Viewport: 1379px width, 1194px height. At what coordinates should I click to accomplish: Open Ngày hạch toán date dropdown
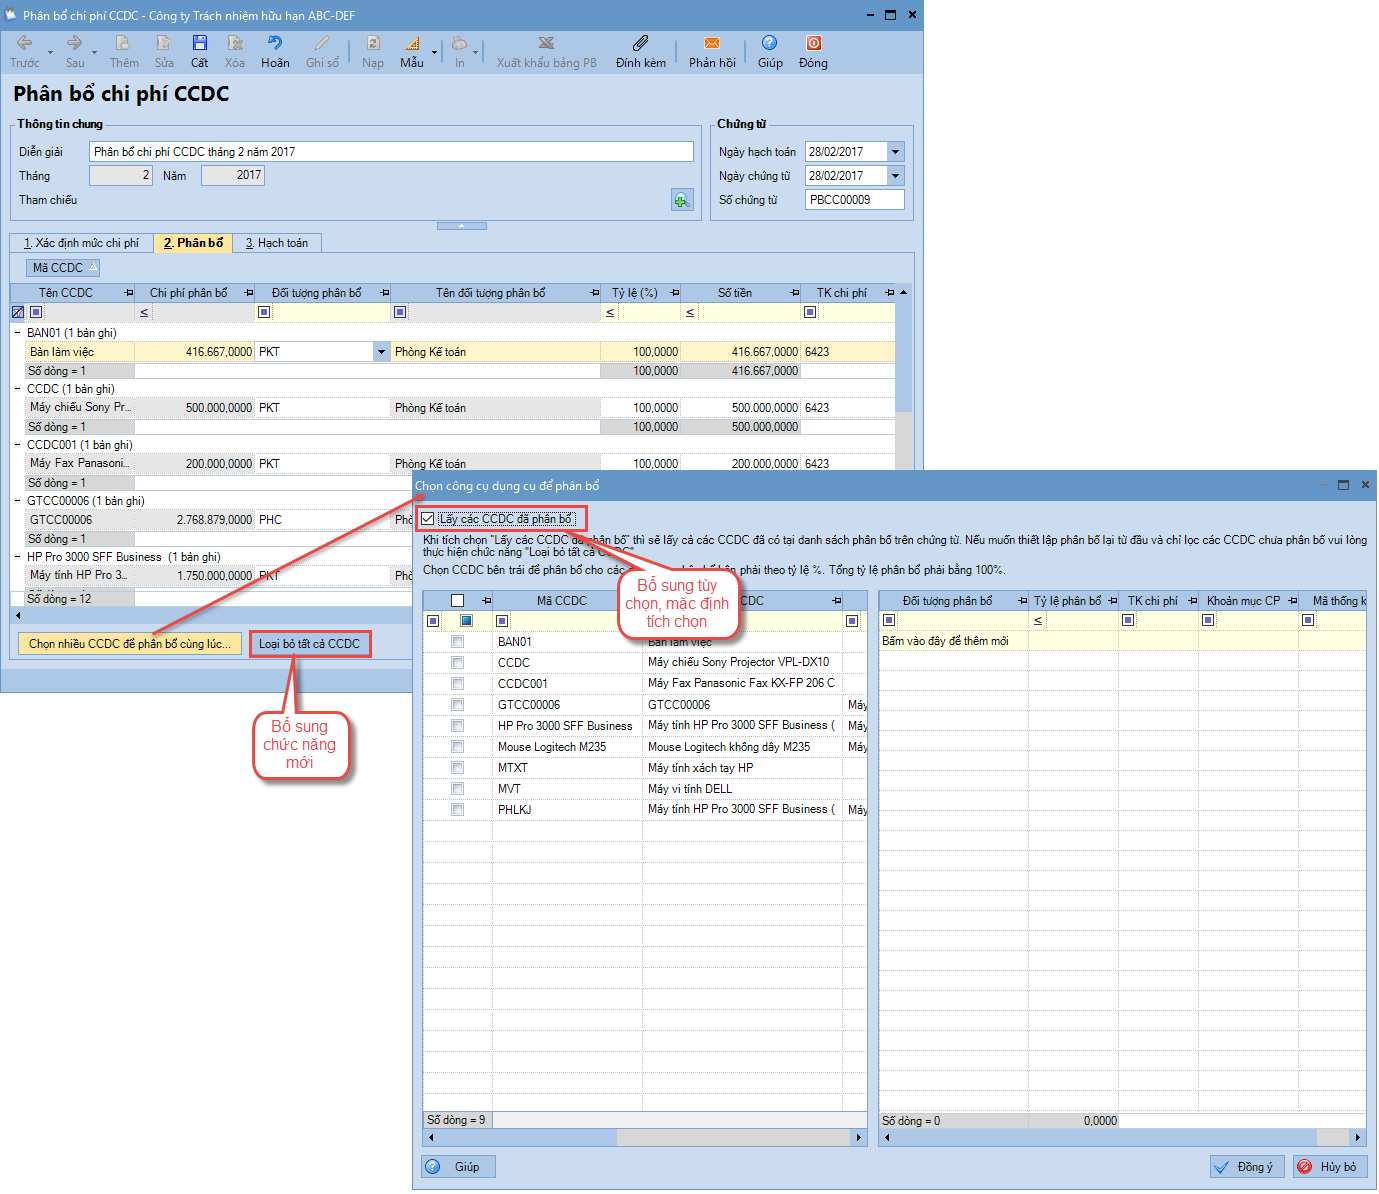(x=896, y=152)
